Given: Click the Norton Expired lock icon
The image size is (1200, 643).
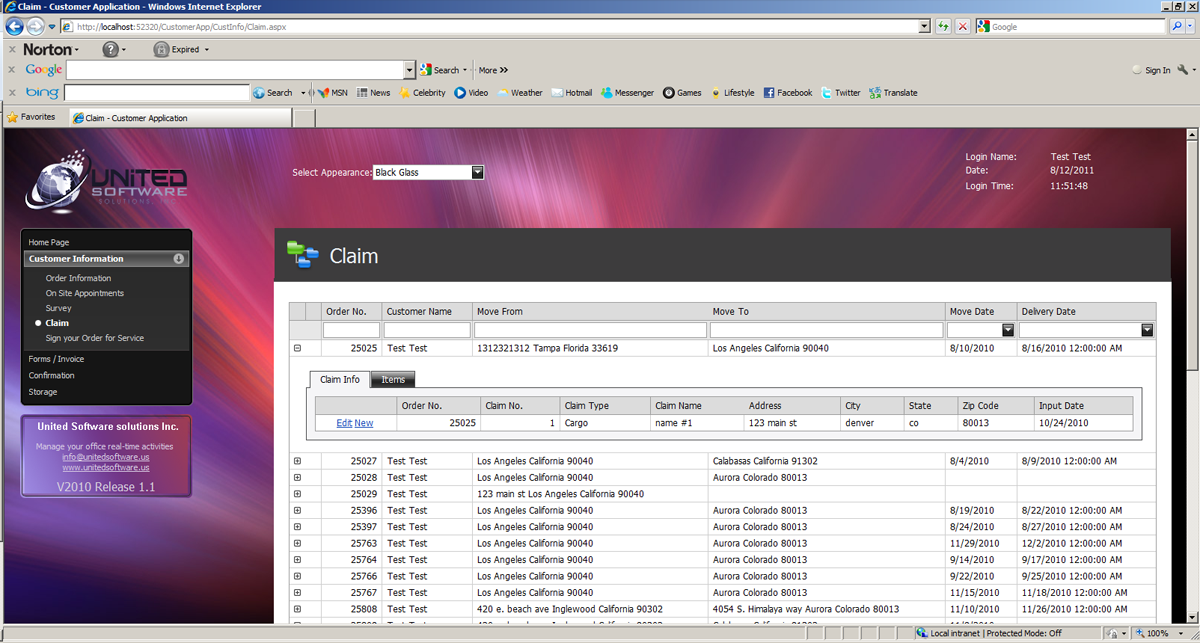Looking at the screenshot, I should click(x=161, y=49).
